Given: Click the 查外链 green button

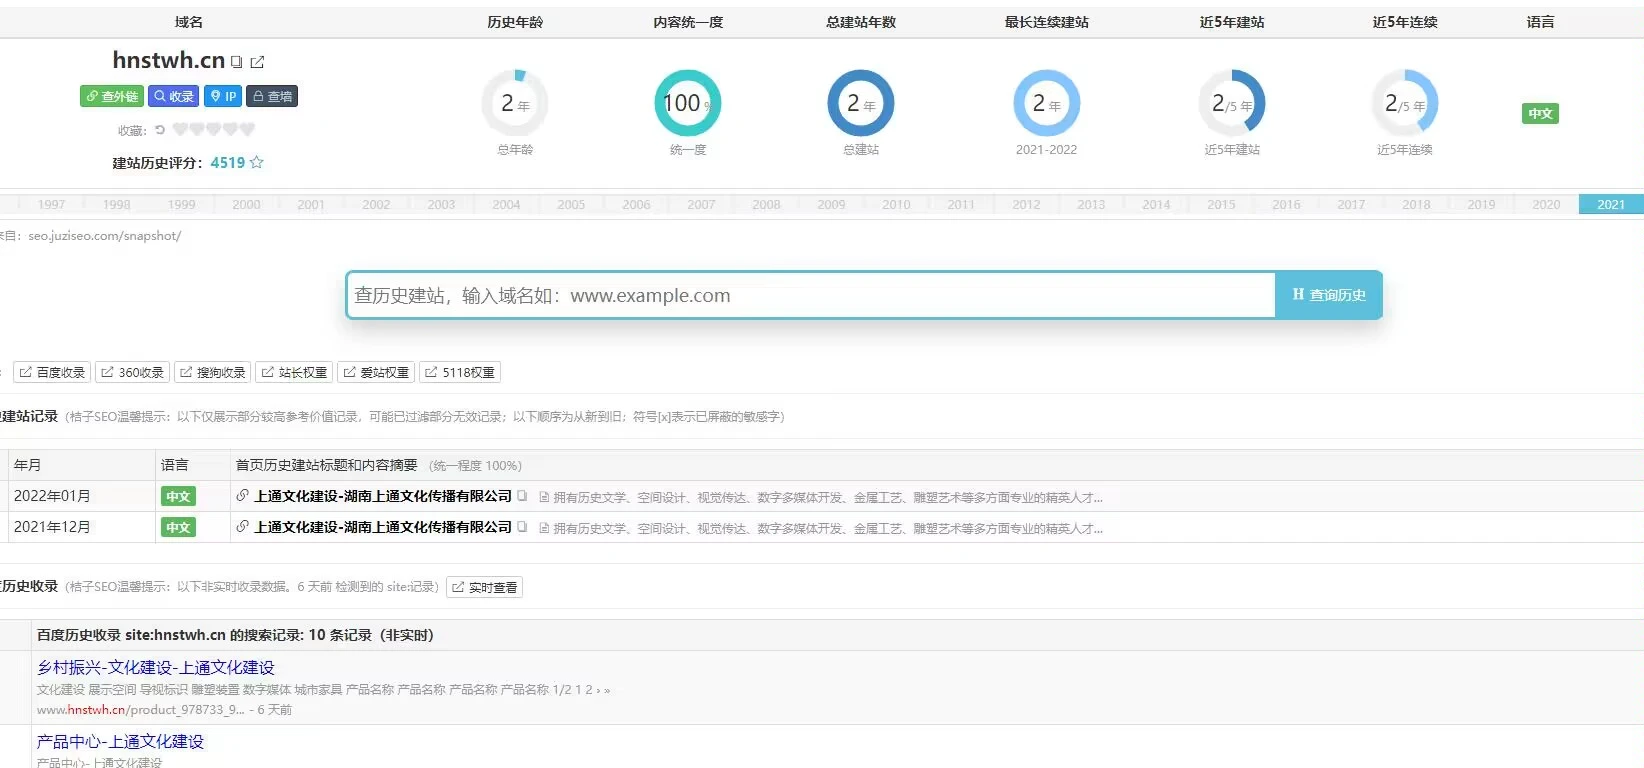Looking at the screenshot, I should coord(112,96).
